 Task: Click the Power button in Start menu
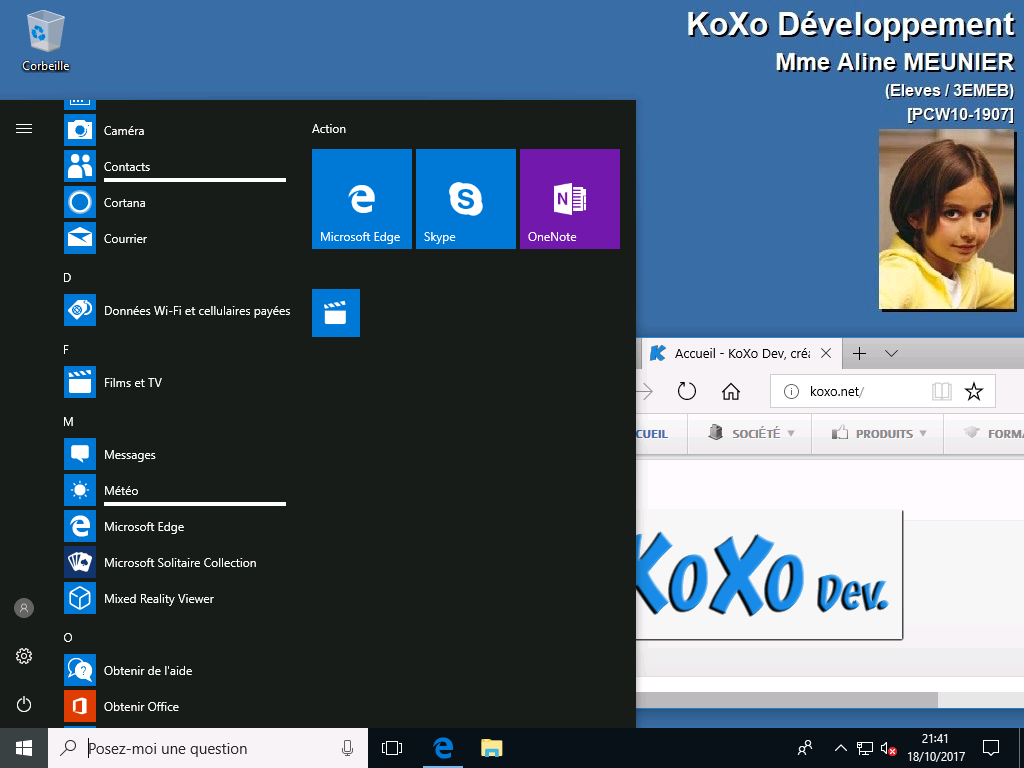pyautogui.click(x=24, y=704)
